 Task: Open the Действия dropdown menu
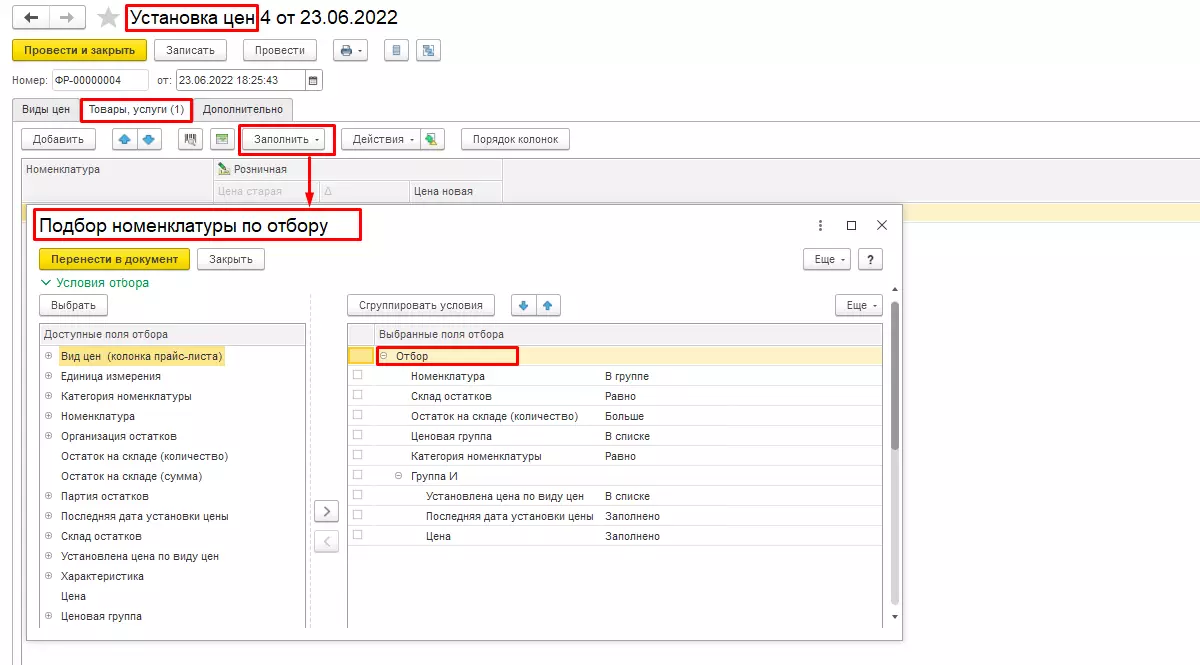pyautogui.click(x=380, y=139)
